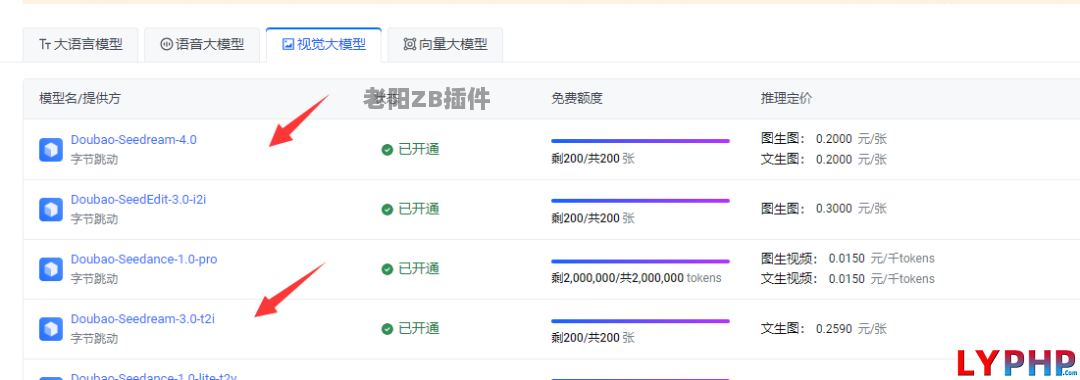
Task: Click 图生图 0.2000 元/张 price text
Action: (x=824, y=139)
